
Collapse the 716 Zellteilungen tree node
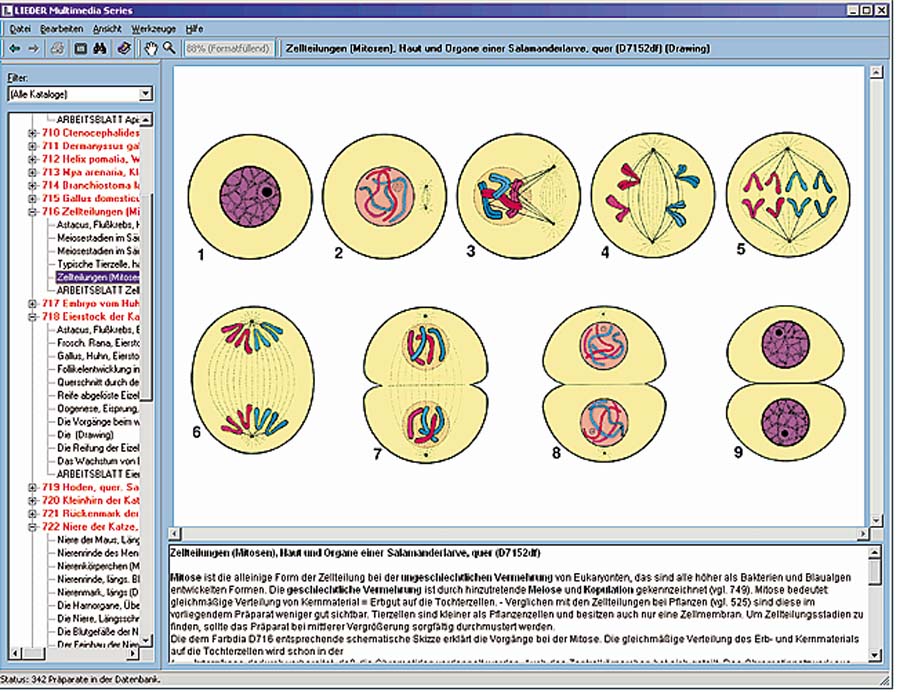(x=32, y=212)
